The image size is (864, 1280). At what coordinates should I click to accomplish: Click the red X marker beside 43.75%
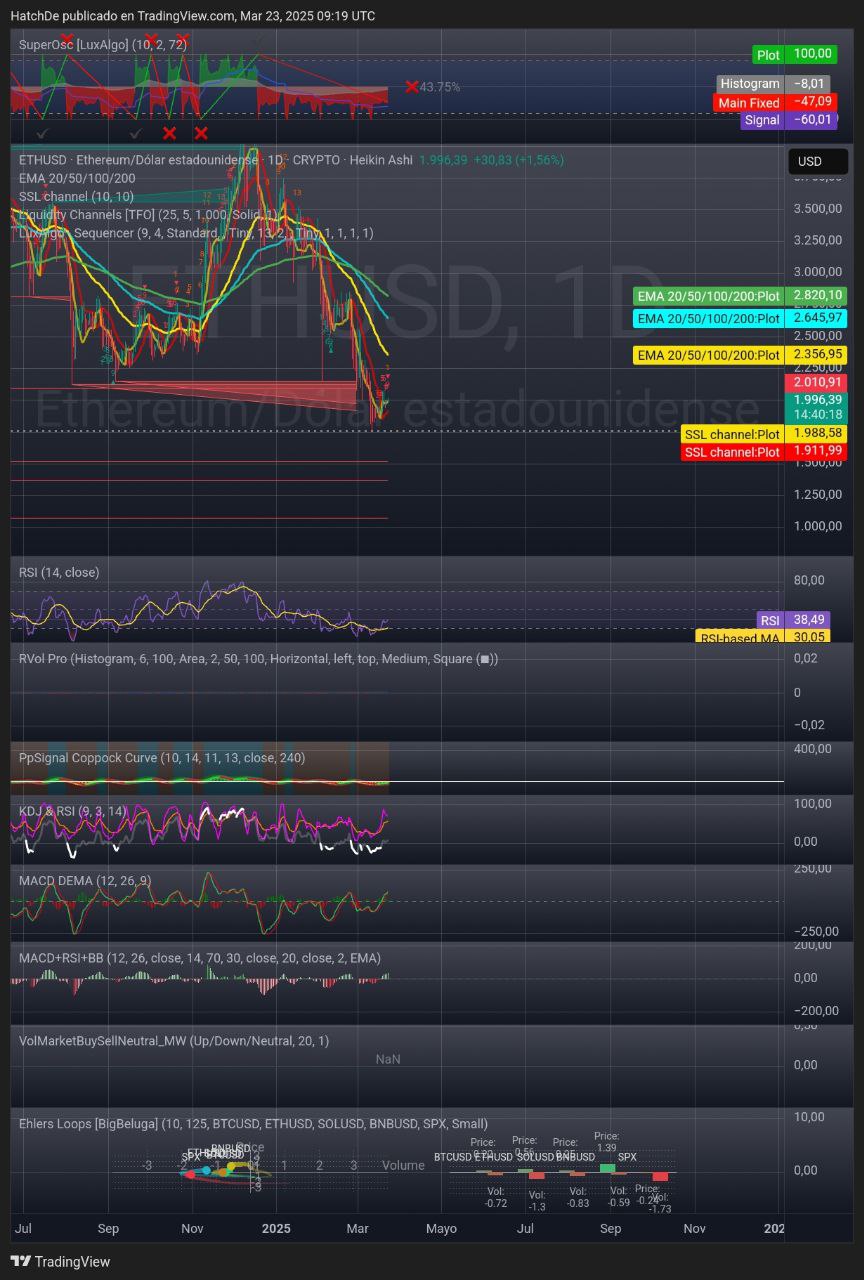coord(411,87)
